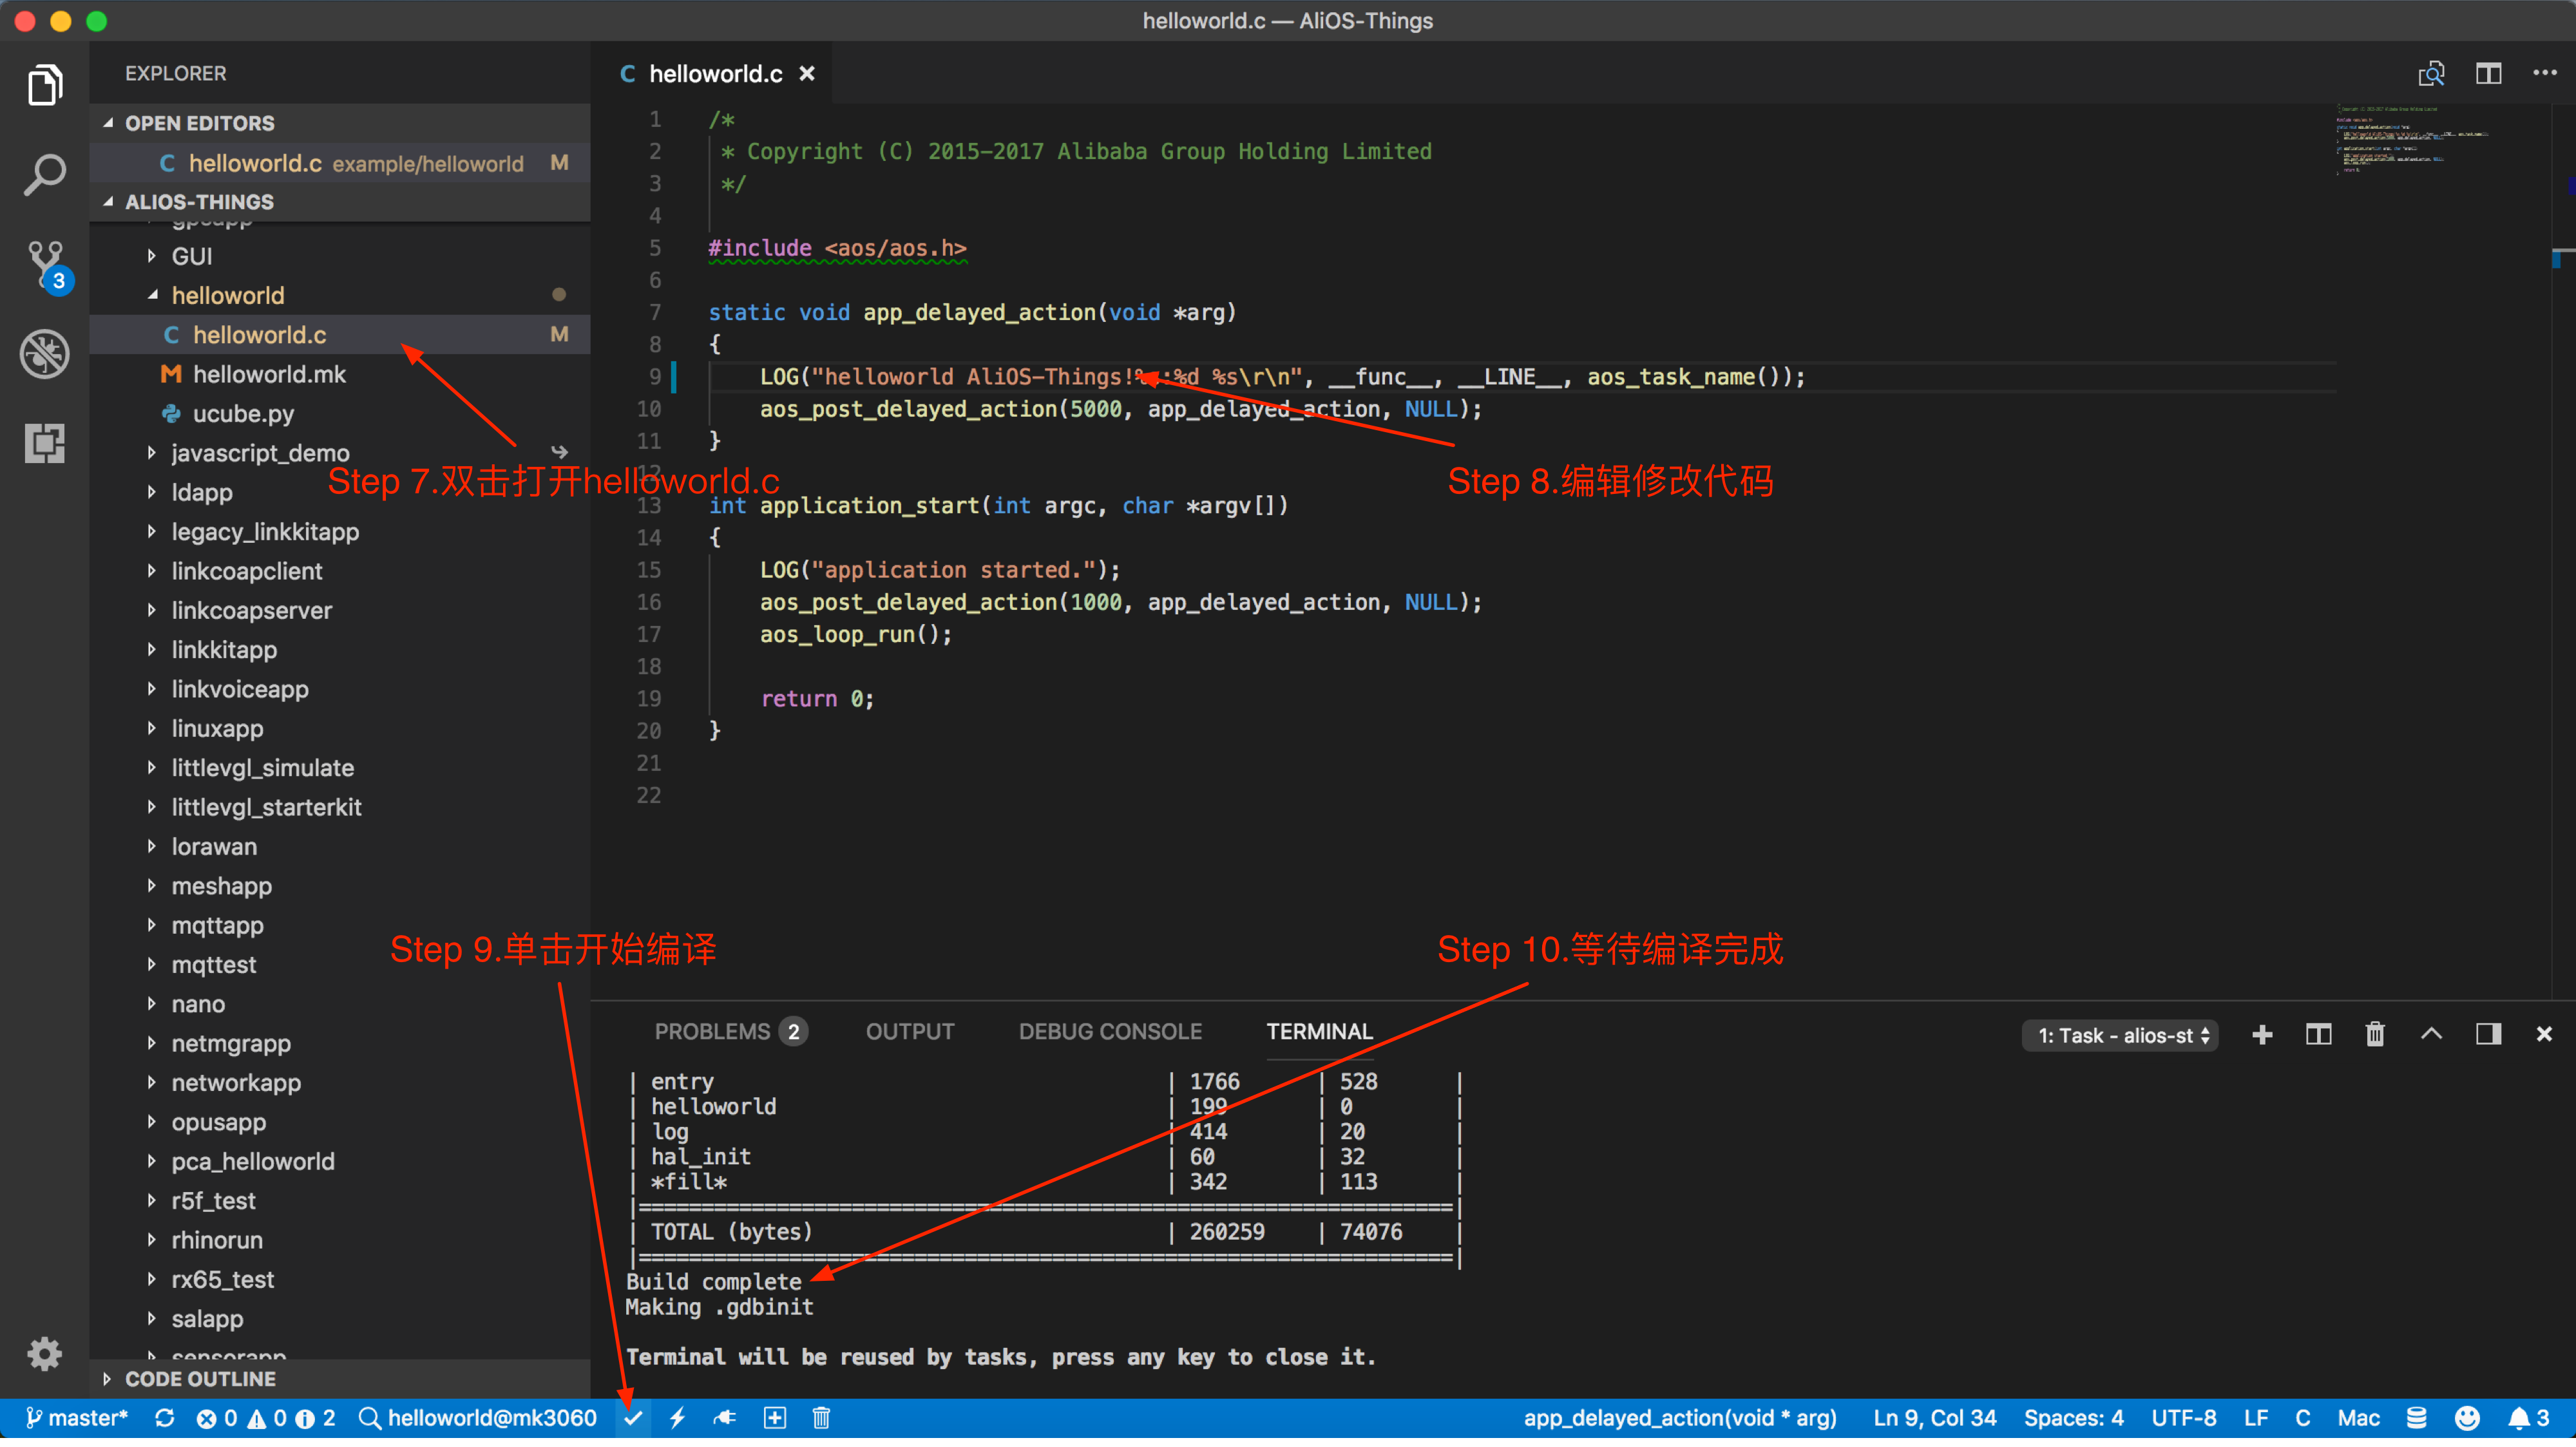Split the terminal into two panes
This screenshot has width=2576, height=1447.
2318,1034
